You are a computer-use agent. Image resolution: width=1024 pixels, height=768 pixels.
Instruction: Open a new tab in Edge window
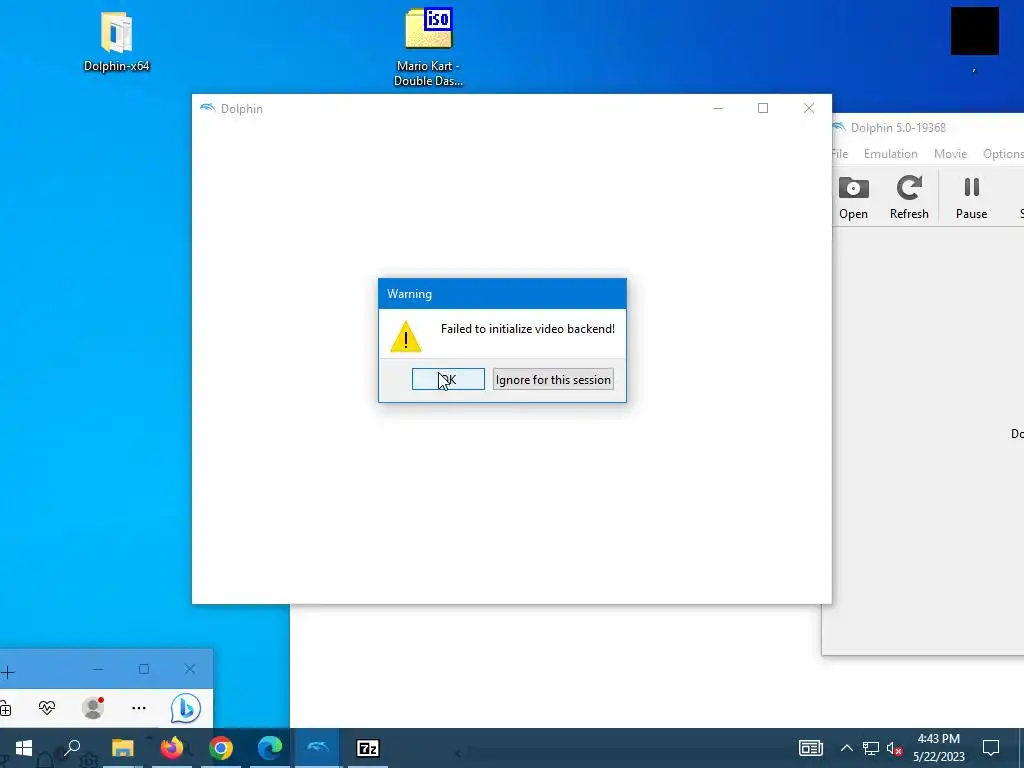click(7, 672)
